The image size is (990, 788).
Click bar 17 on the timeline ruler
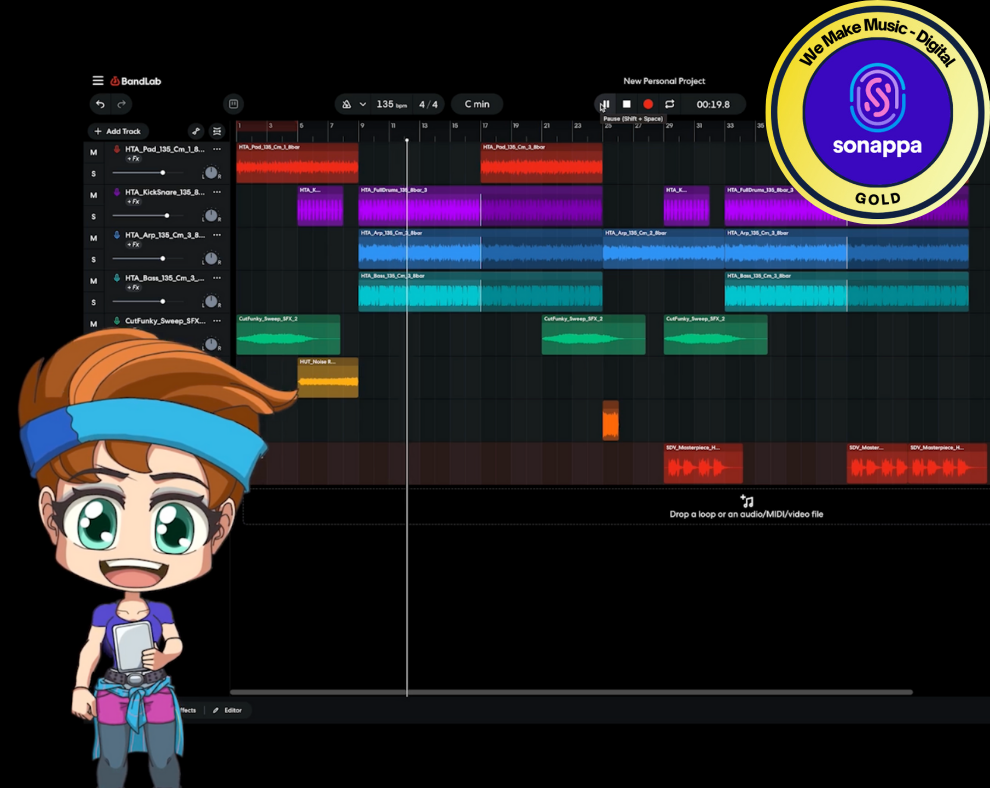tap(485, 126)
